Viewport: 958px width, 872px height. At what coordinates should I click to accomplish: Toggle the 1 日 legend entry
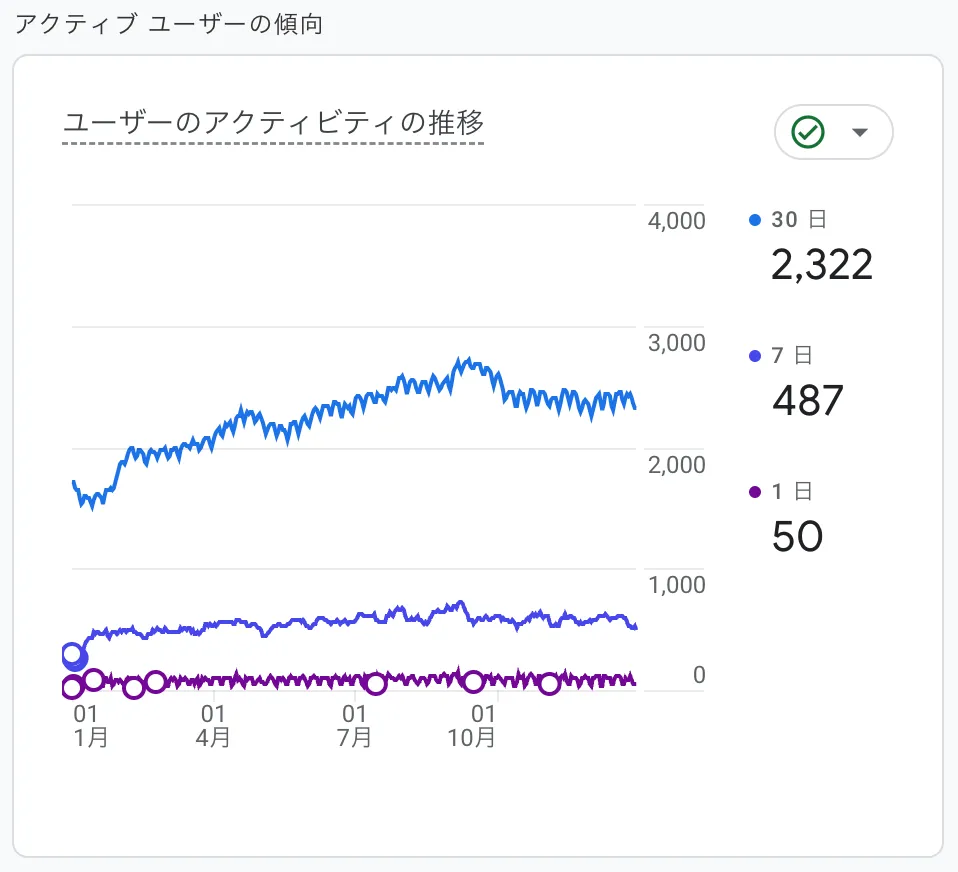coord(785,492)
